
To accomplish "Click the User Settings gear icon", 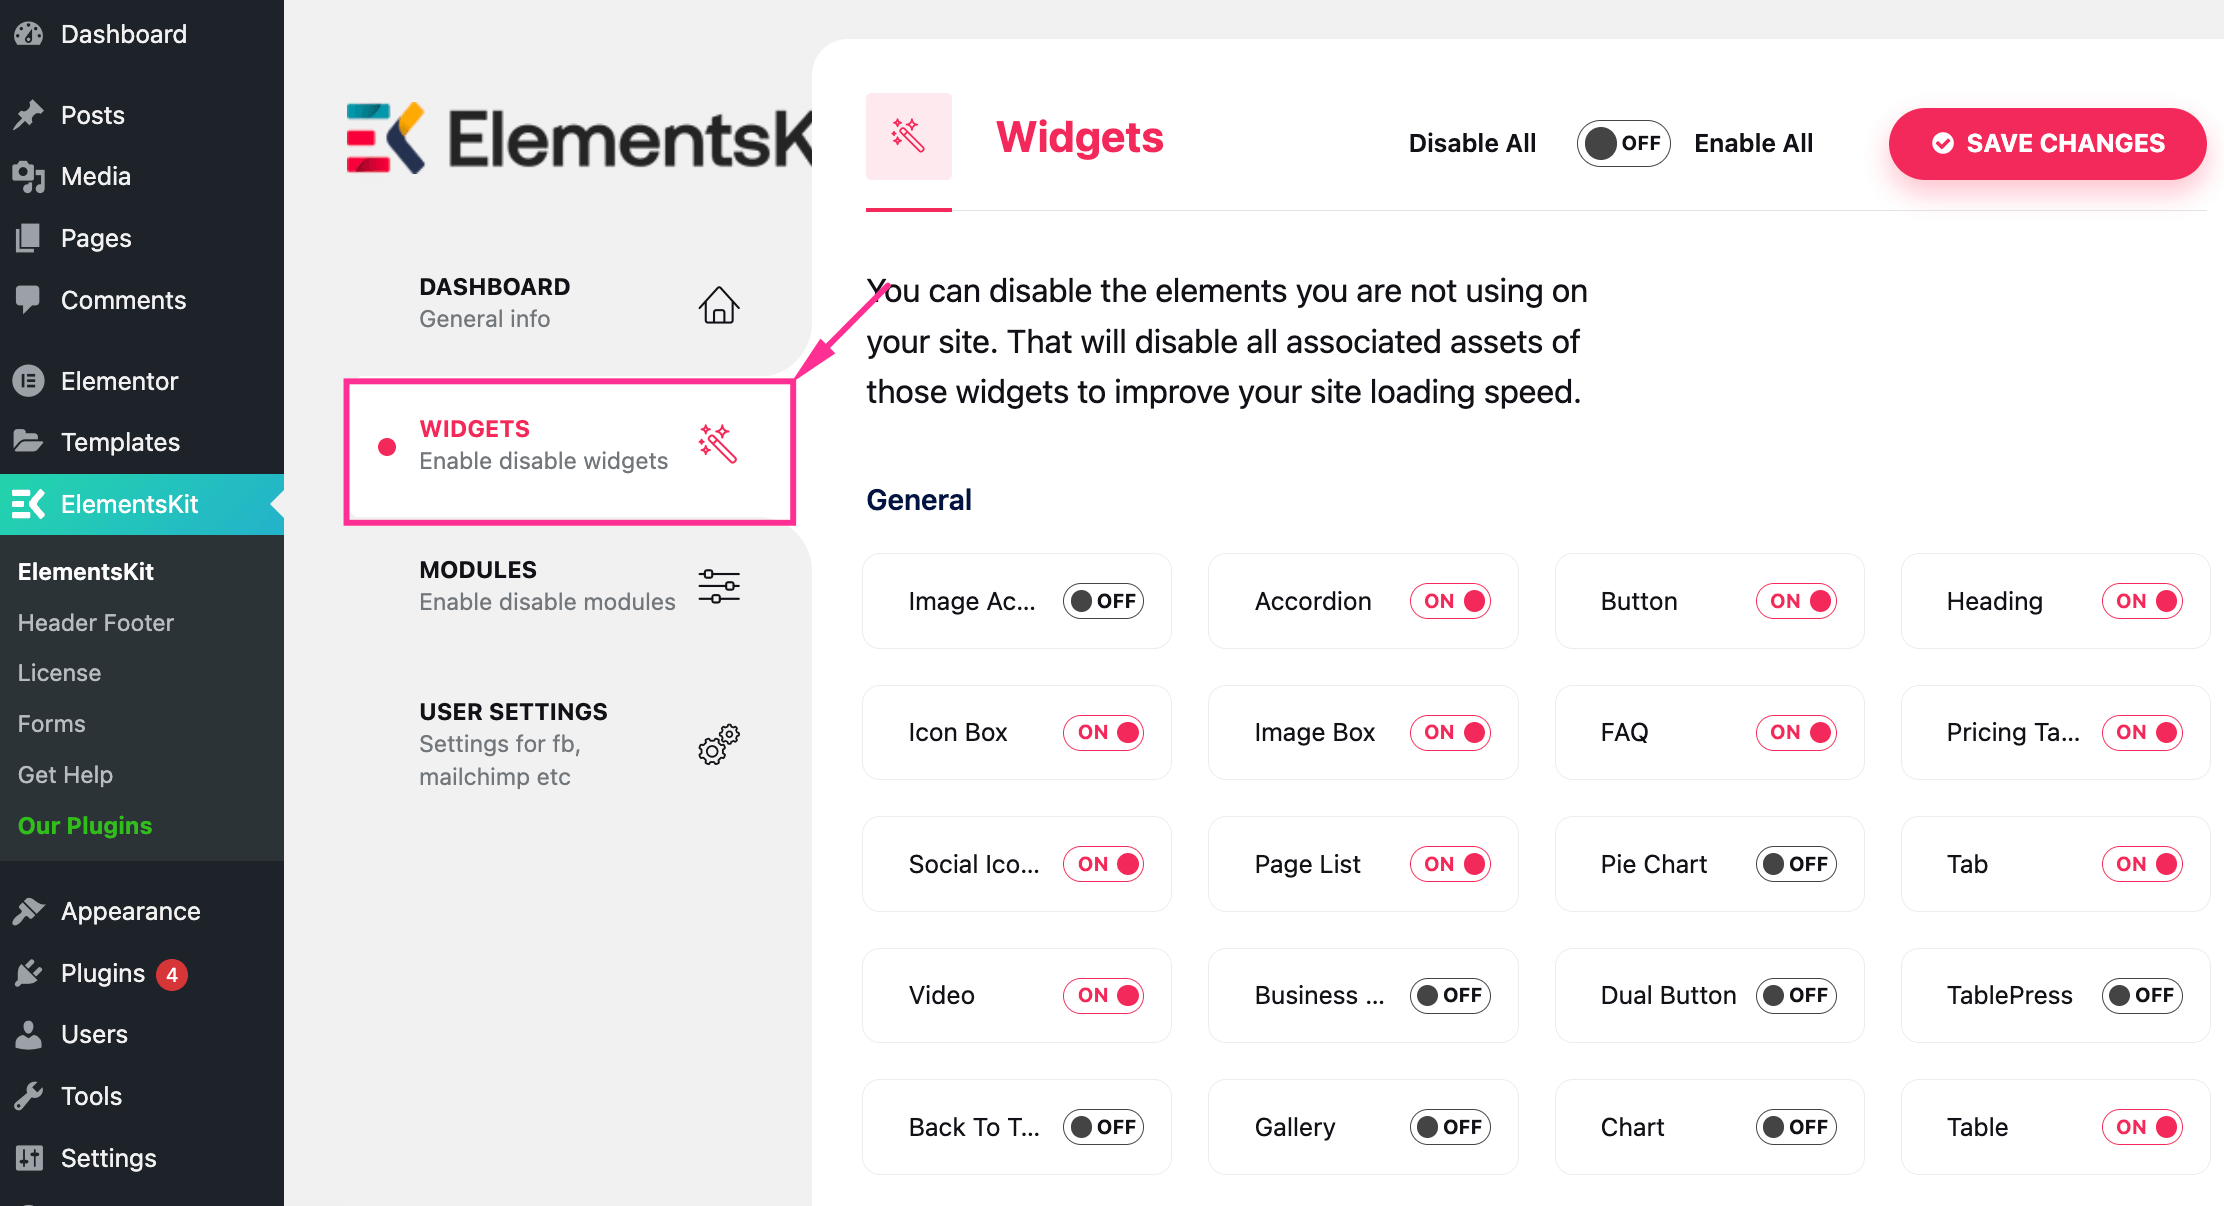I will [718, 744].
